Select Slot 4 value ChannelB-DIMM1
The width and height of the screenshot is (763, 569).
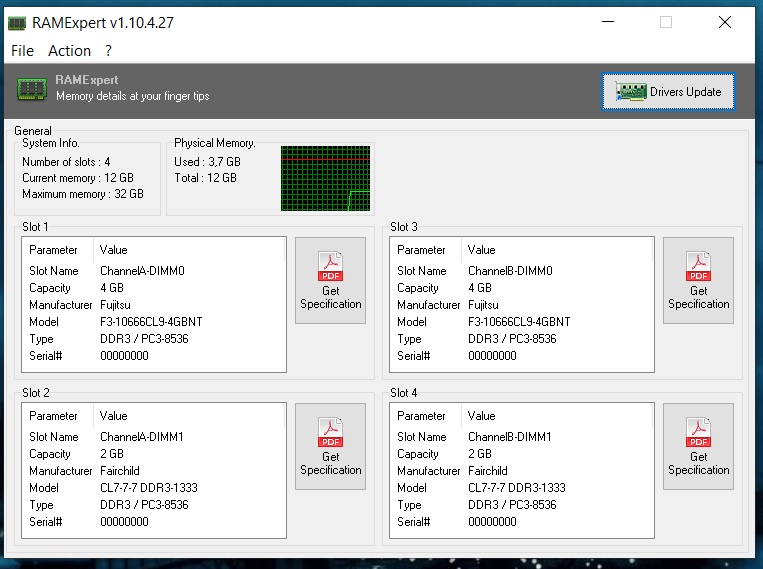pos(509,437)
